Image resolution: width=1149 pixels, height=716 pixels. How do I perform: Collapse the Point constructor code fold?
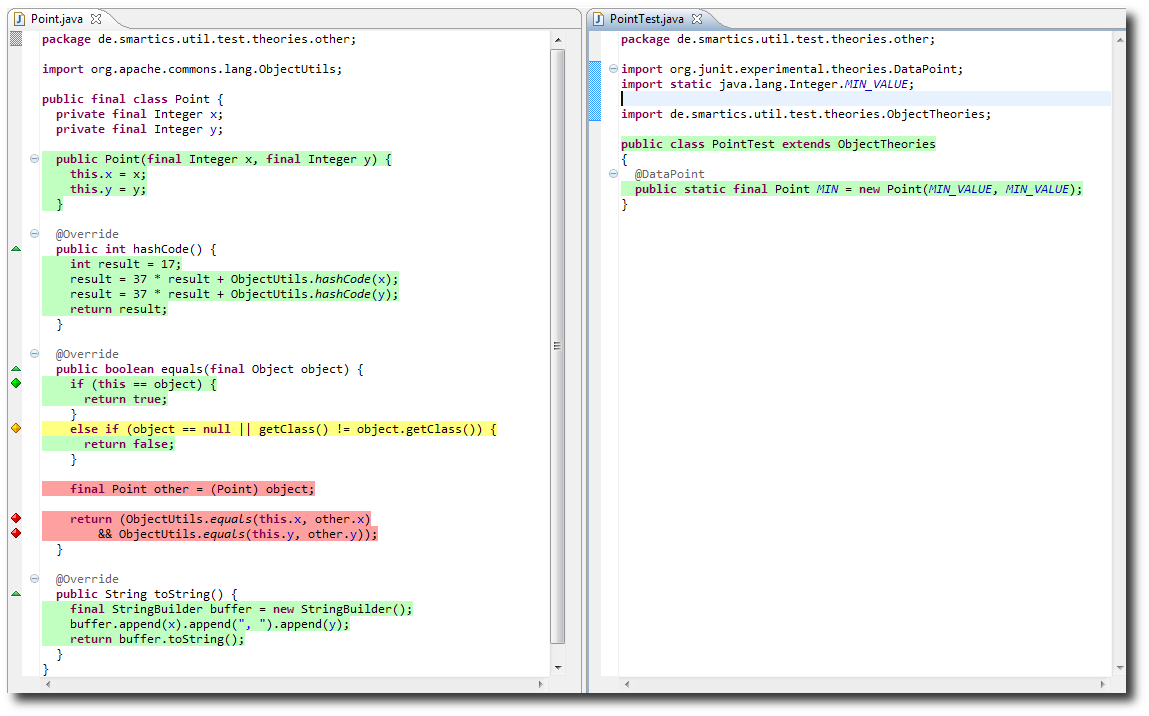35,159
